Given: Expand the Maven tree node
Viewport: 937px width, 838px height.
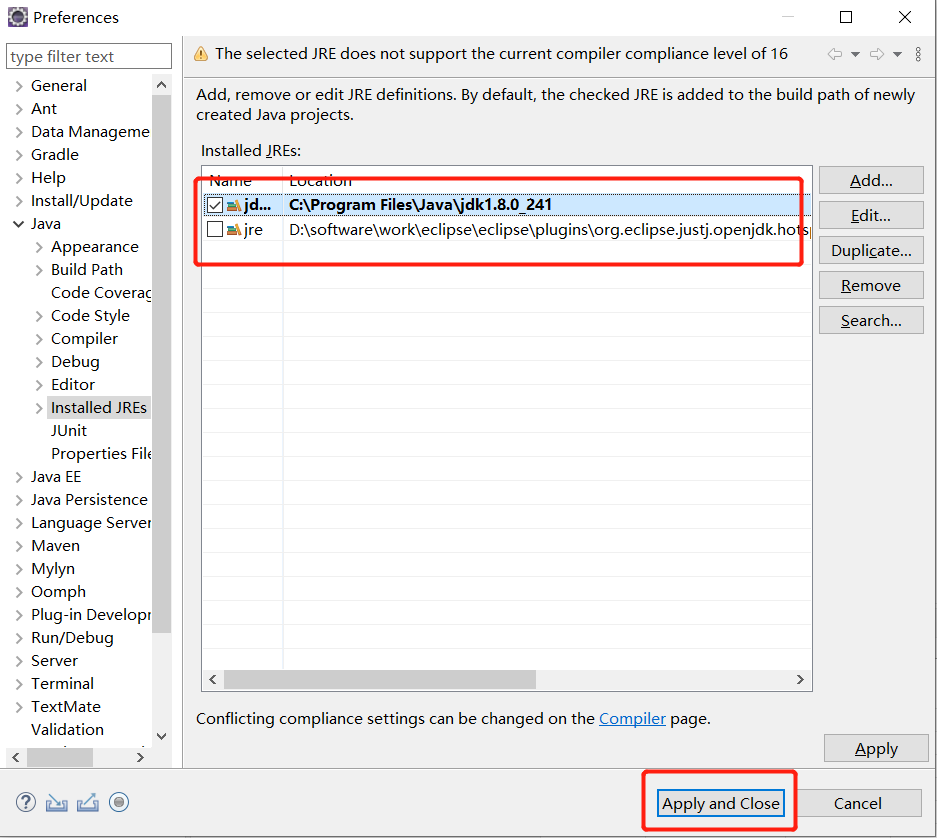Looking at the screenshot, I should click(19, 546).
